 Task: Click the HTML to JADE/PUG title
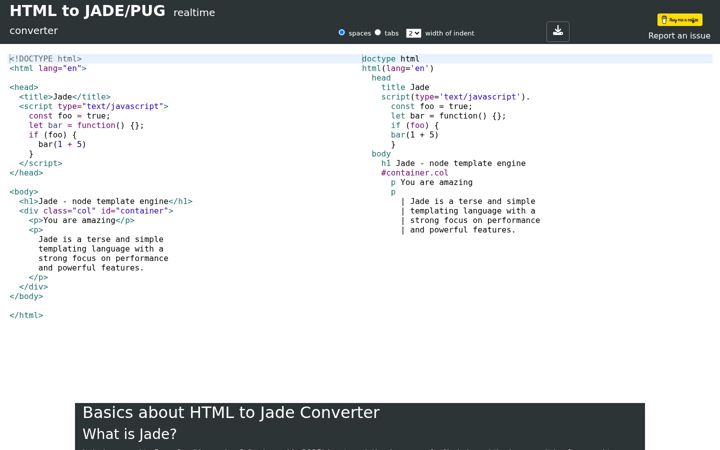(87, 11)
